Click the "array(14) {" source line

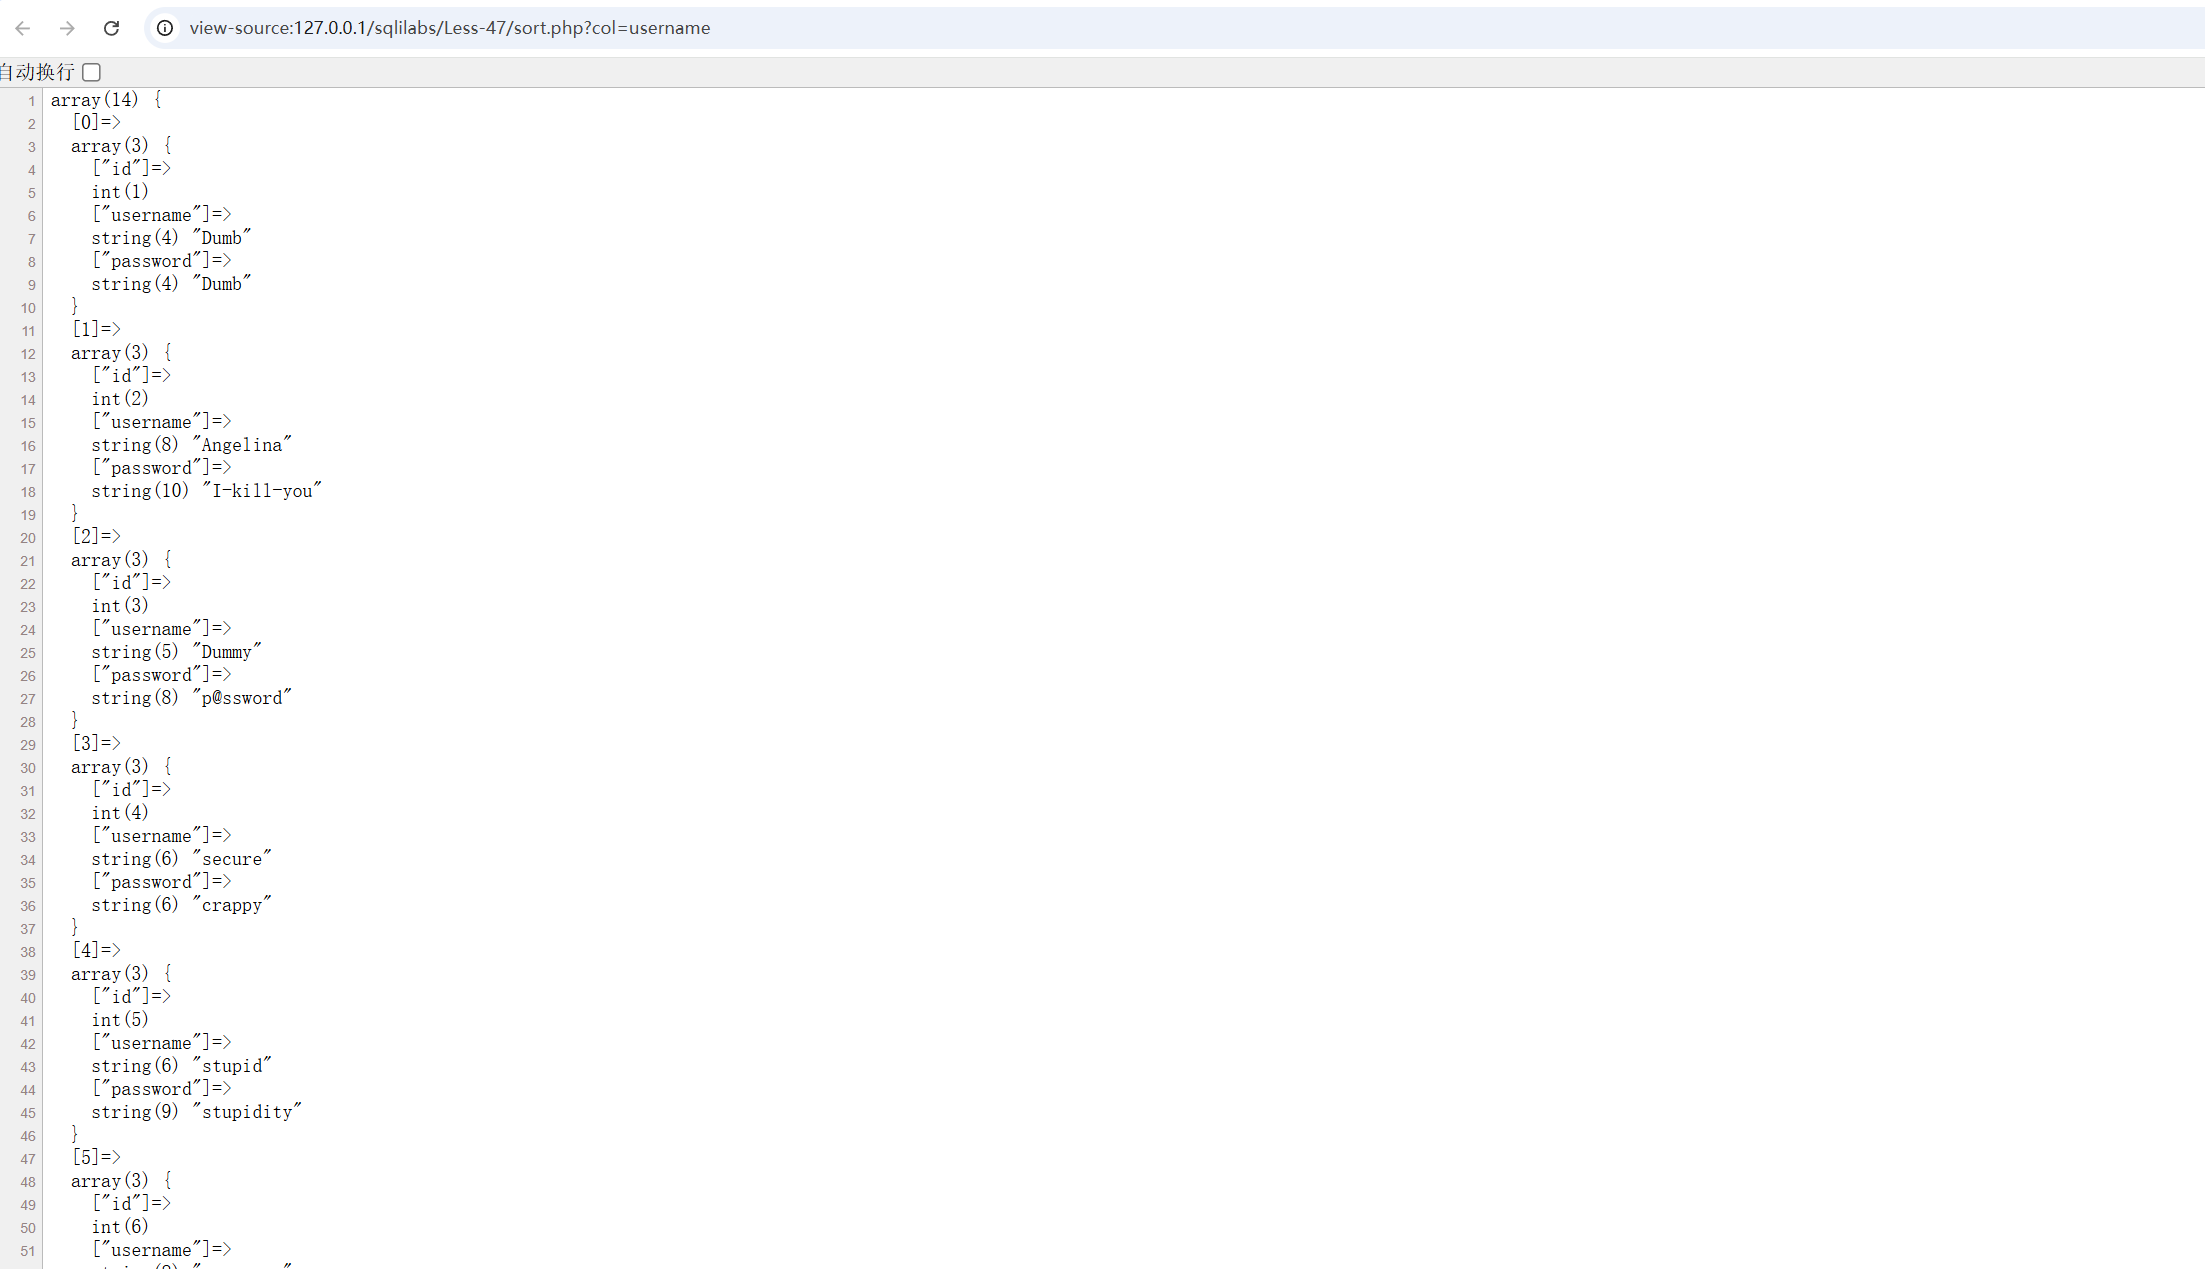(106, 100)
